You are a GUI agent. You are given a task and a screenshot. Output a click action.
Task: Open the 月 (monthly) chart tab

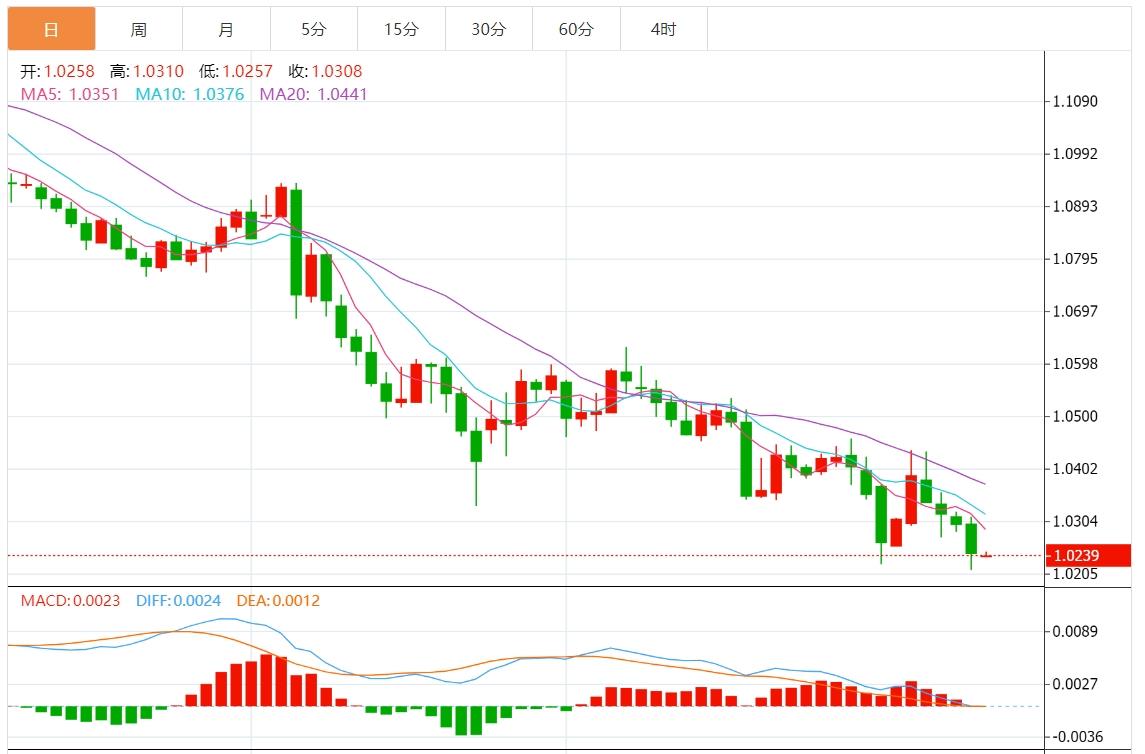pyautogui.click(x=226, y=29)
